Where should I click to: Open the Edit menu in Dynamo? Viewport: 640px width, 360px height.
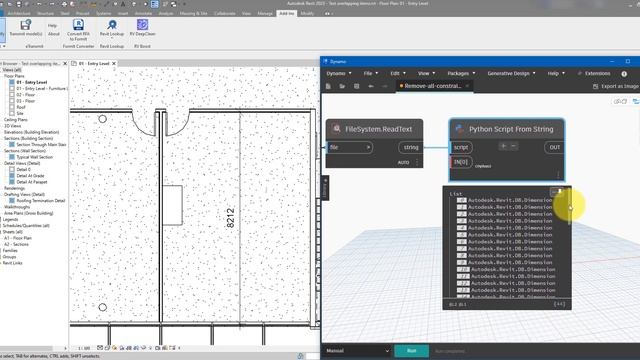(x=398, y=73)
